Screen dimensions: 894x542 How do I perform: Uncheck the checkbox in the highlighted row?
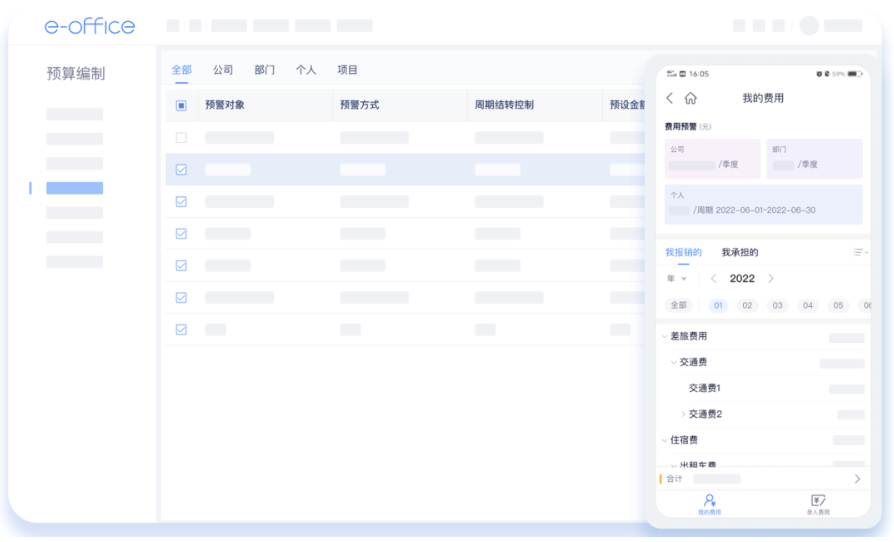point(181,170)
